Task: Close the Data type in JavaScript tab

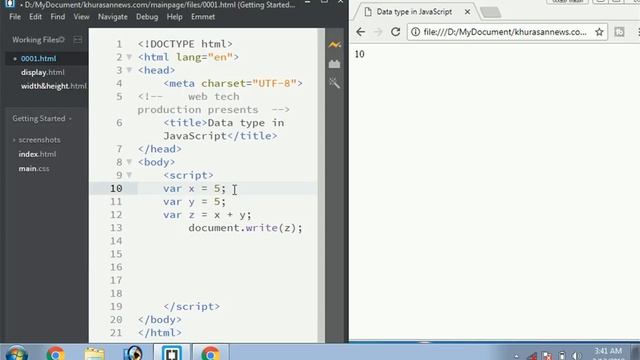Action: [467, 12]
